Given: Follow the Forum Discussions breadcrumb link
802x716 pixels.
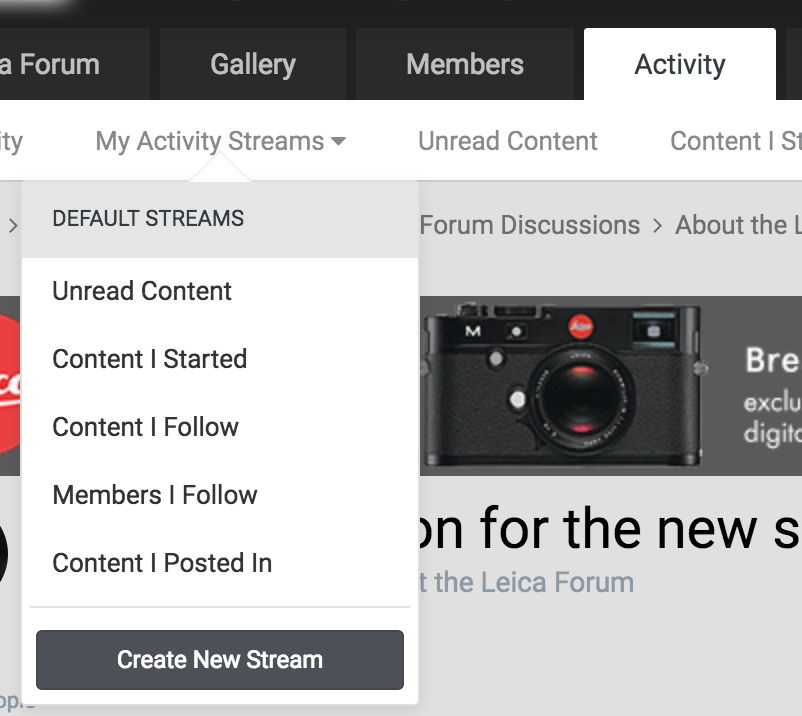Looking at the screenshot, I should (x=530, y=225).
